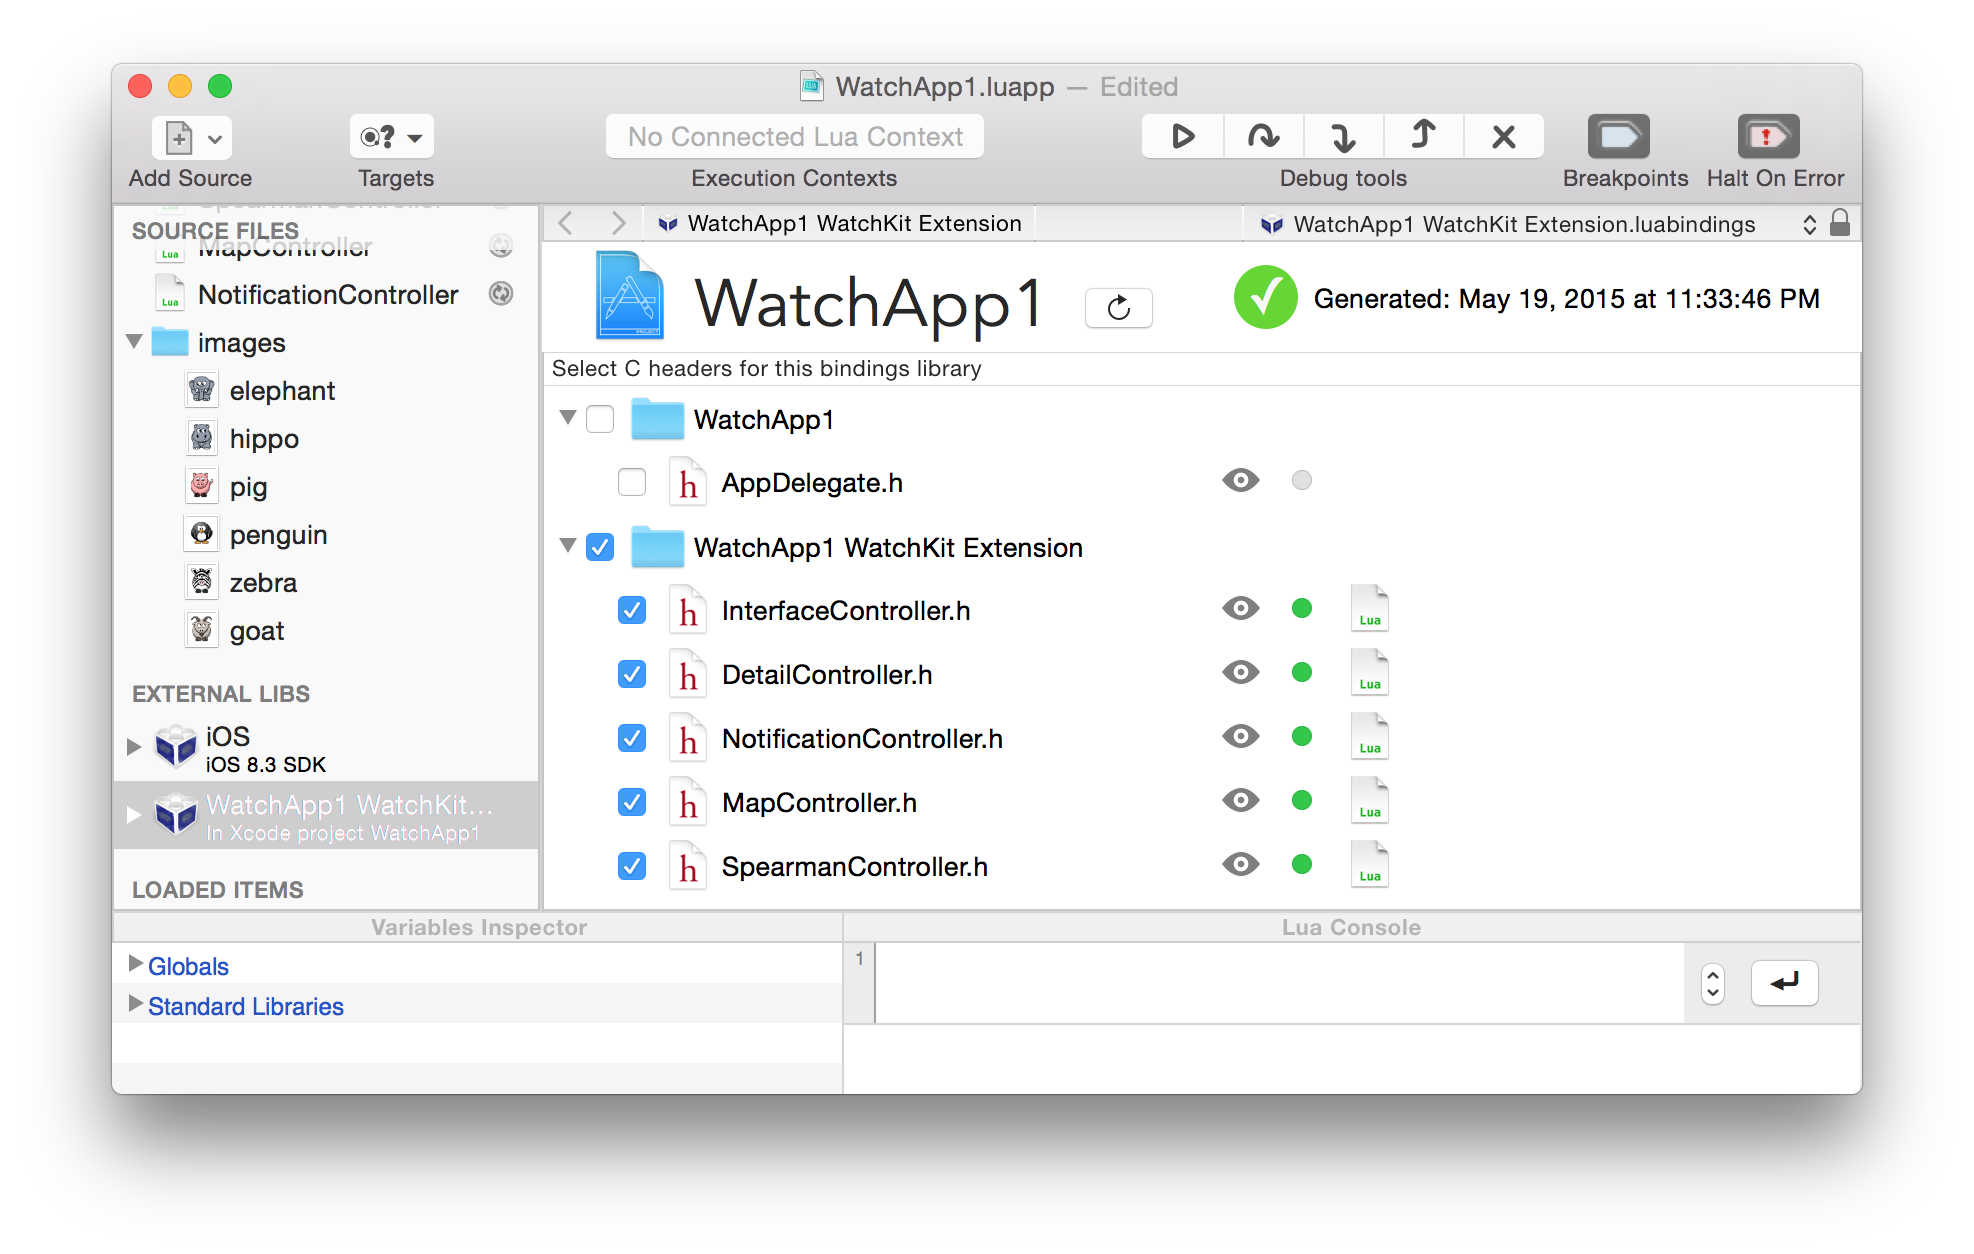Click the lock icon in path bar
The width and height of the screenshot is (1974, 1254).
pos(1840,223)
